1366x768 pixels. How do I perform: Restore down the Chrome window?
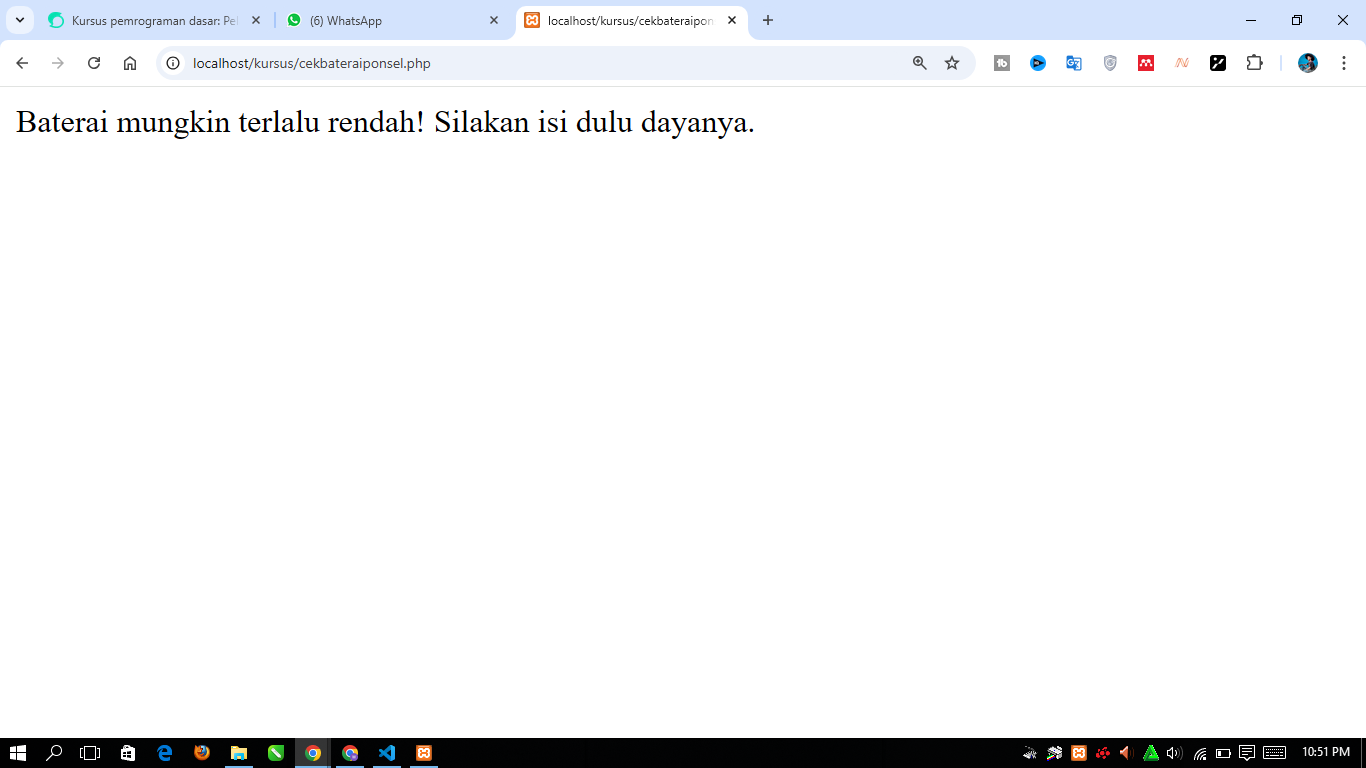pyautogui.click(x=1297, y=20)
